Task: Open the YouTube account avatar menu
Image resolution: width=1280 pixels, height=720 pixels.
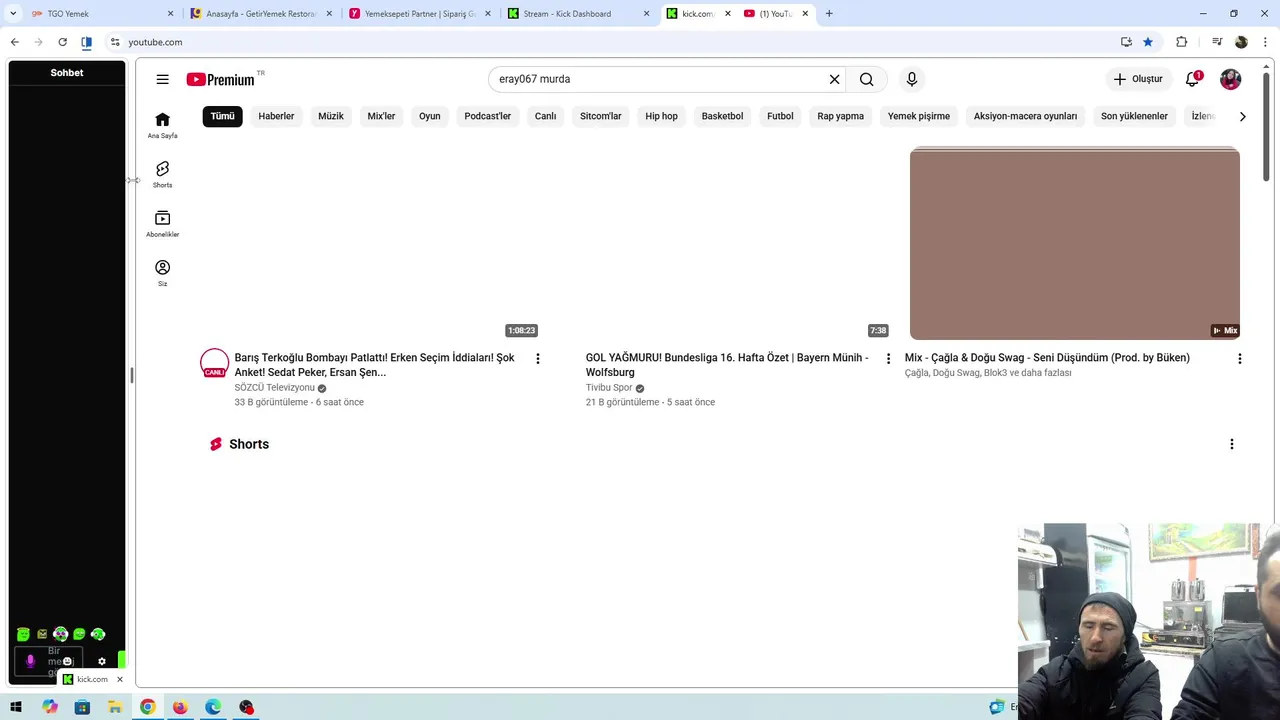Action: click(x=1230, y=79)
